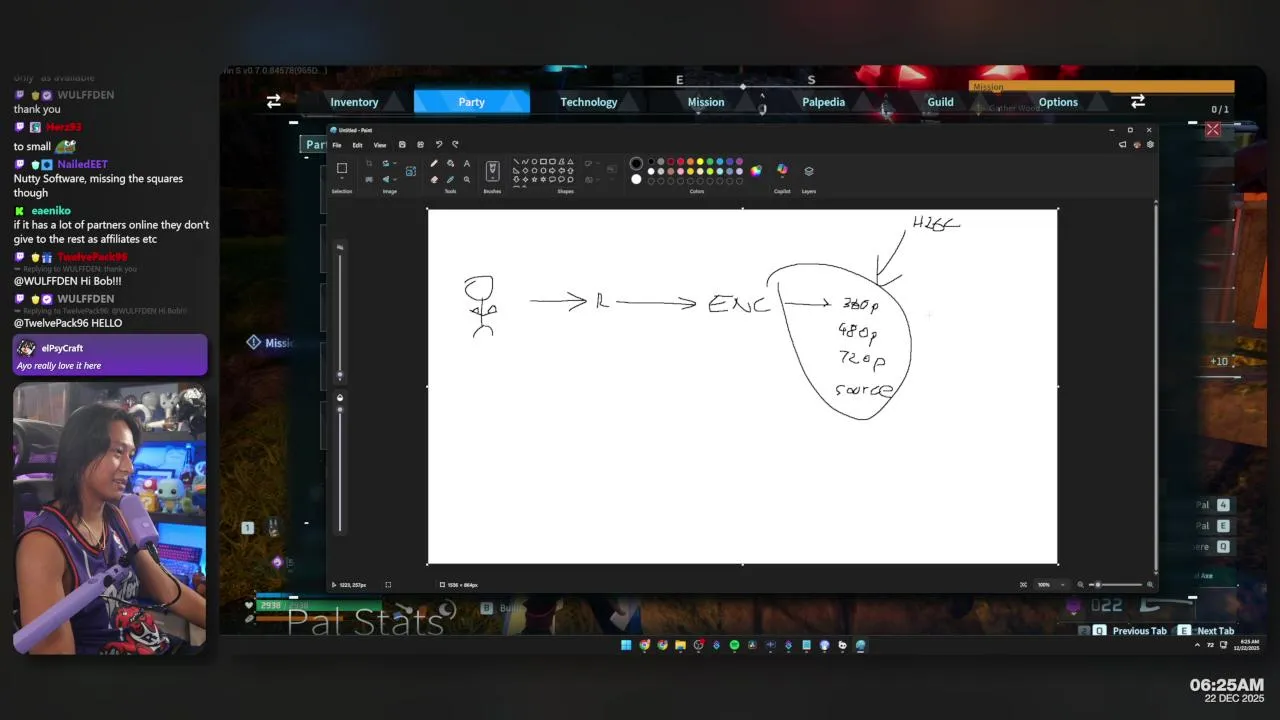Adjust the Paint zoom slider
1280x720 pixels.
pyautogui.click(x=1116, y=584)
